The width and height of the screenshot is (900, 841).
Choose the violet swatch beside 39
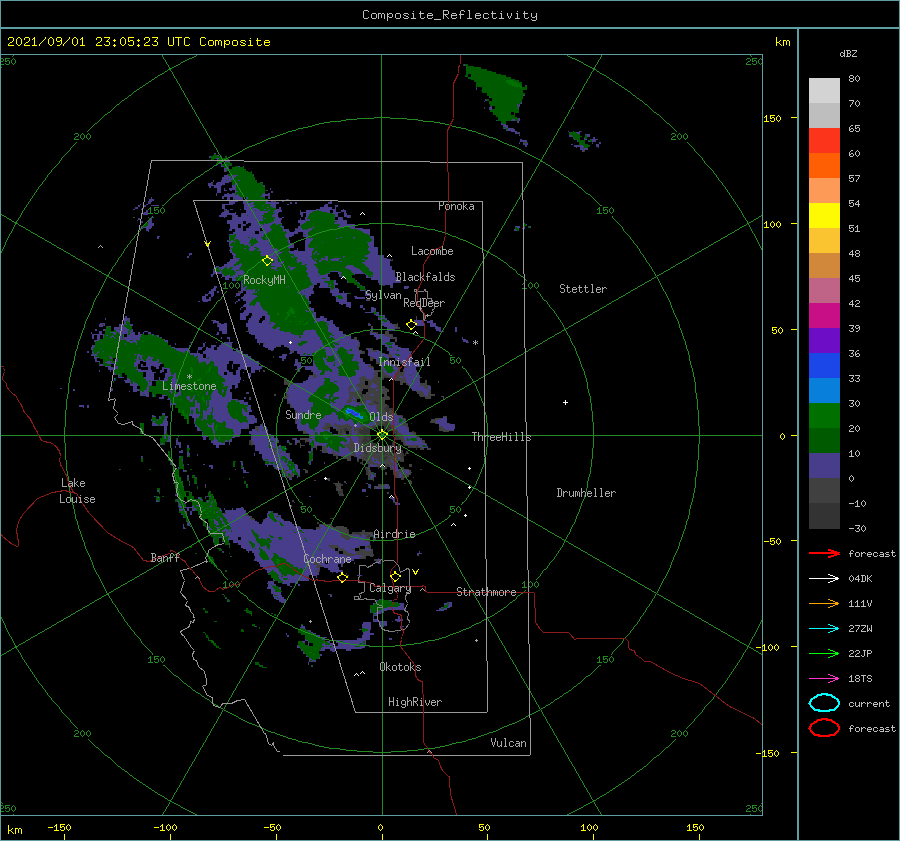[x=824, y=340]
